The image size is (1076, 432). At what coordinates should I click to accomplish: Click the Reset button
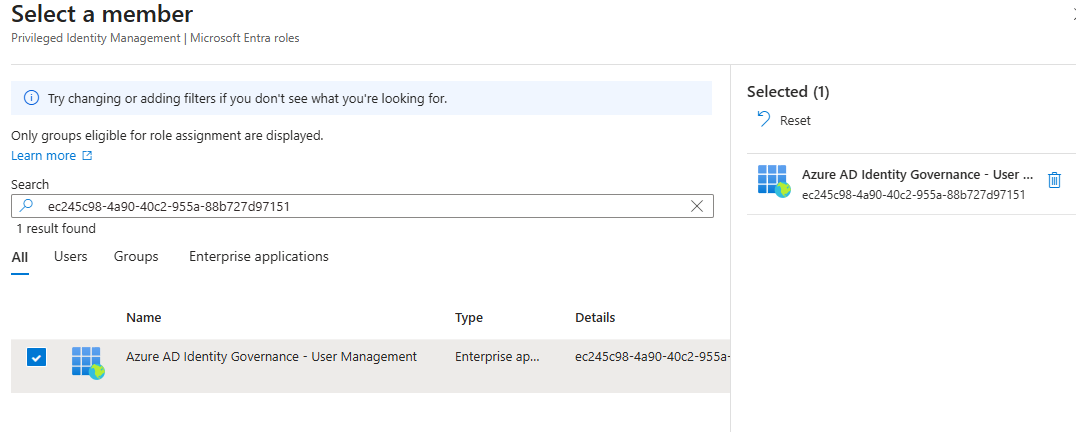[x=784, y=120]
